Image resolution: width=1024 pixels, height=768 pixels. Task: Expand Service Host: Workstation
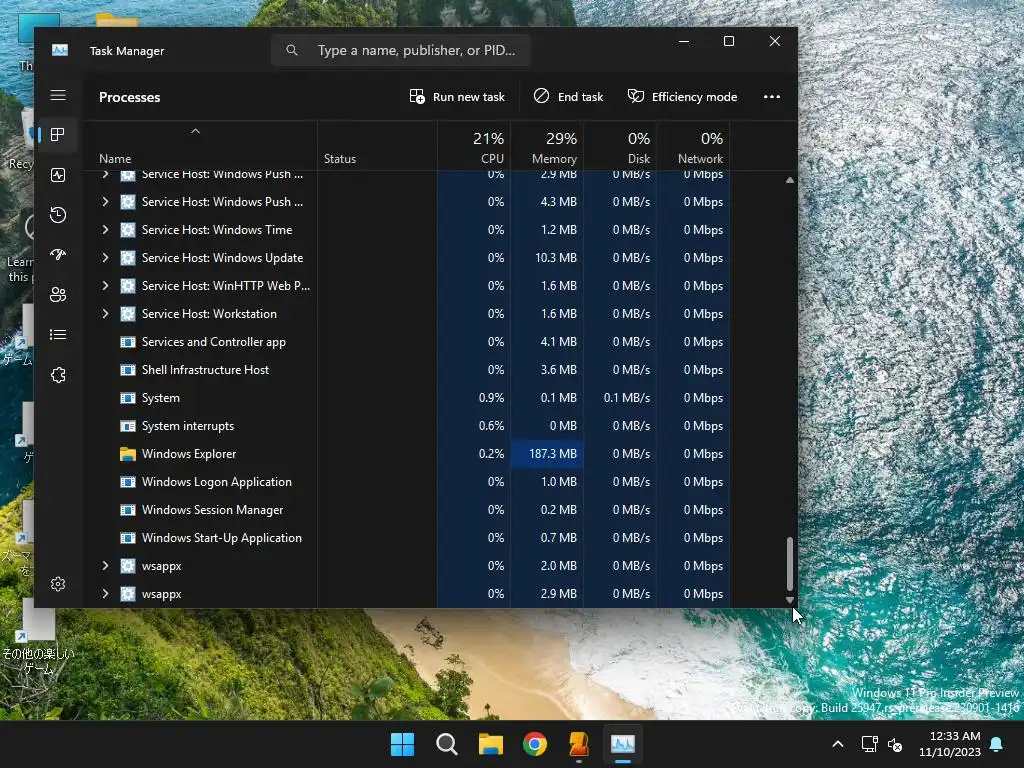click(105, 314)
